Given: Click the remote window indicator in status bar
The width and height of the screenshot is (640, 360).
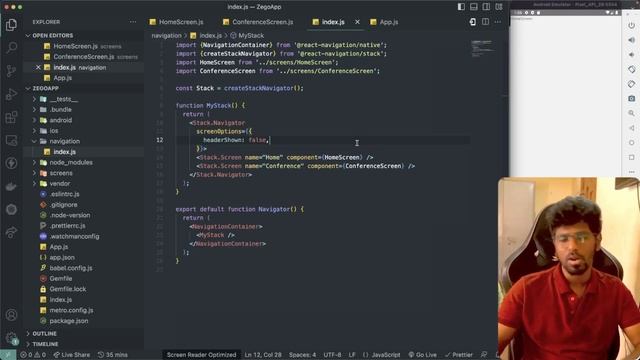Looking at the screenshot, I should [x=8, y=355].
